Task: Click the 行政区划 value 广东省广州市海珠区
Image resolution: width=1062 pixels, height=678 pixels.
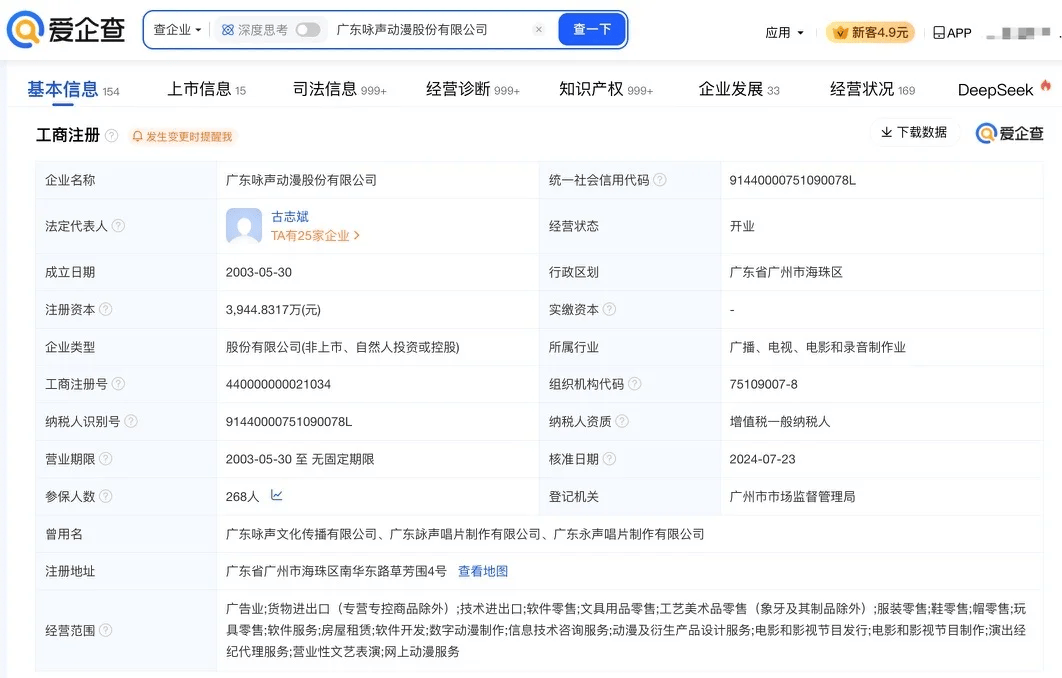Action: [x=786, y=272]
